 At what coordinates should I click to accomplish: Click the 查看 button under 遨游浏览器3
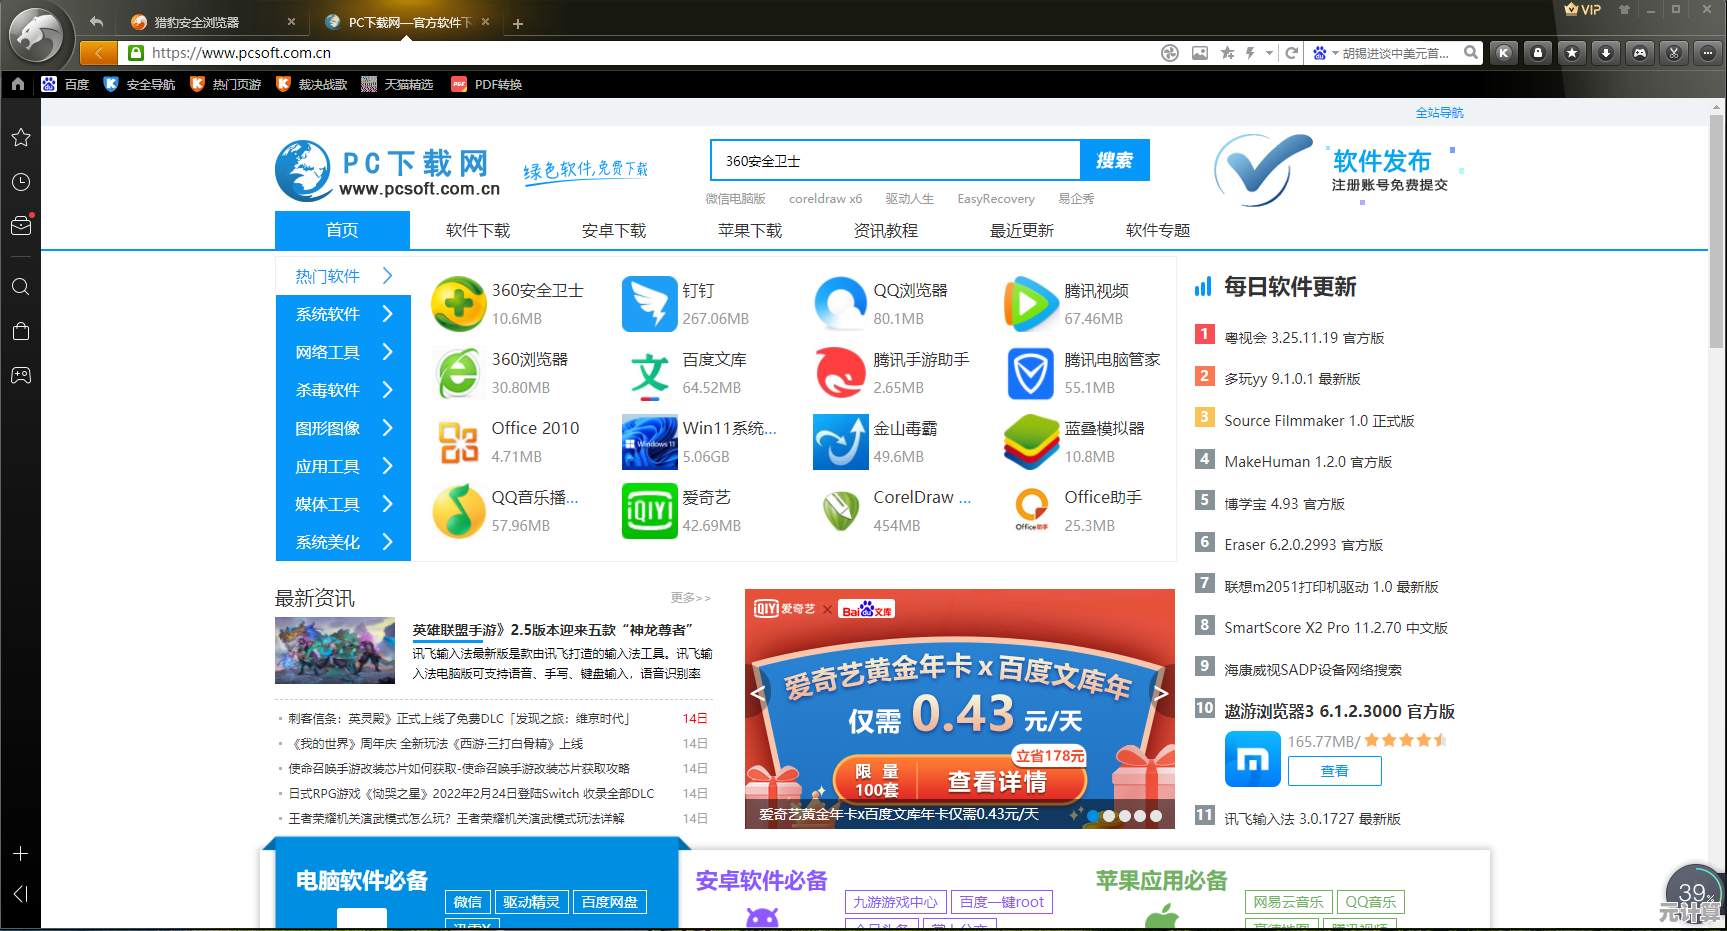[1334, 771]
